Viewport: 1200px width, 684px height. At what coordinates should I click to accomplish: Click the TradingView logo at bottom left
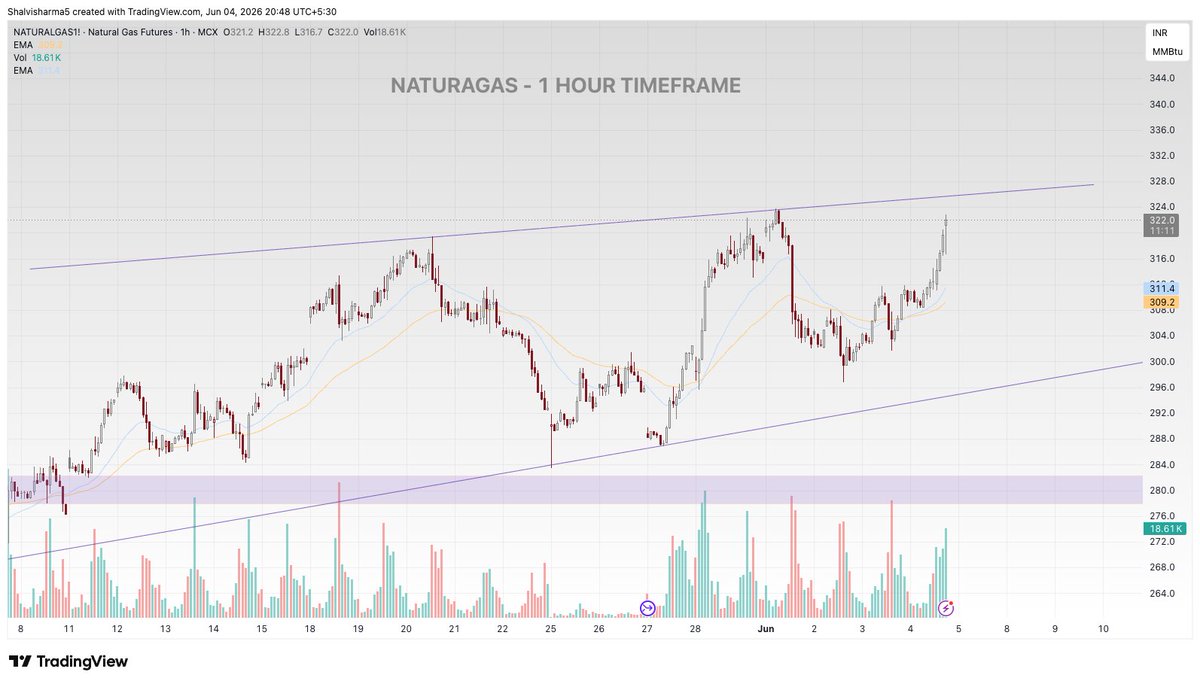click(x=68, y=662)
